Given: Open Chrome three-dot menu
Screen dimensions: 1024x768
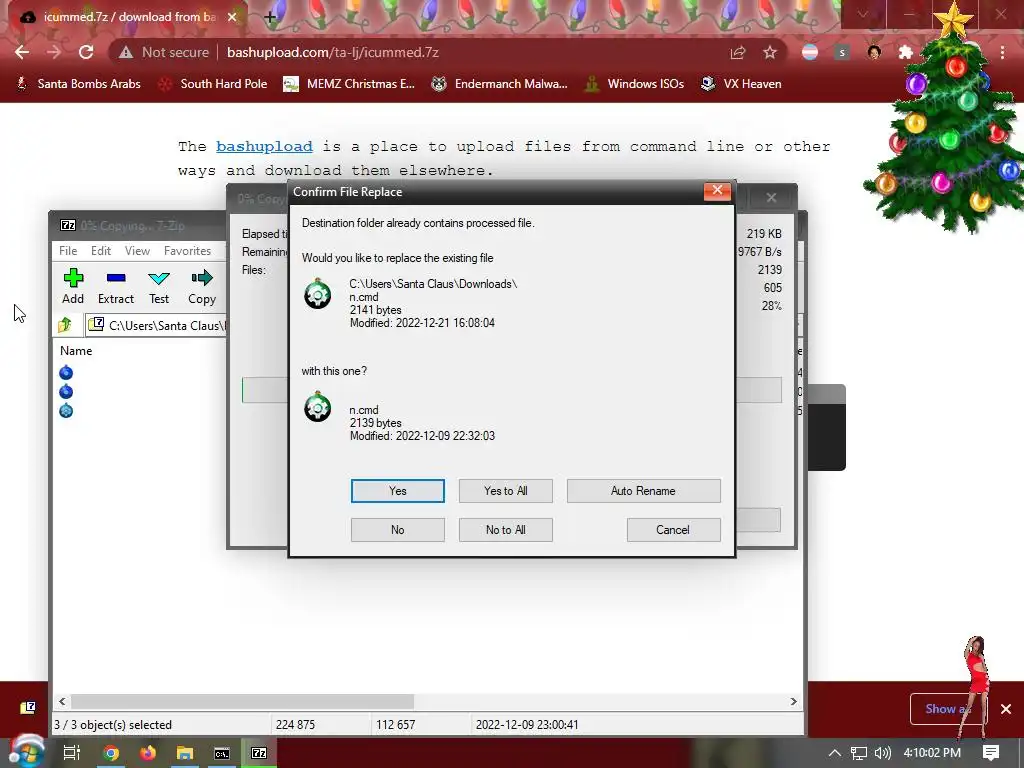Looking at the screenshot, I should [1002, 52].
